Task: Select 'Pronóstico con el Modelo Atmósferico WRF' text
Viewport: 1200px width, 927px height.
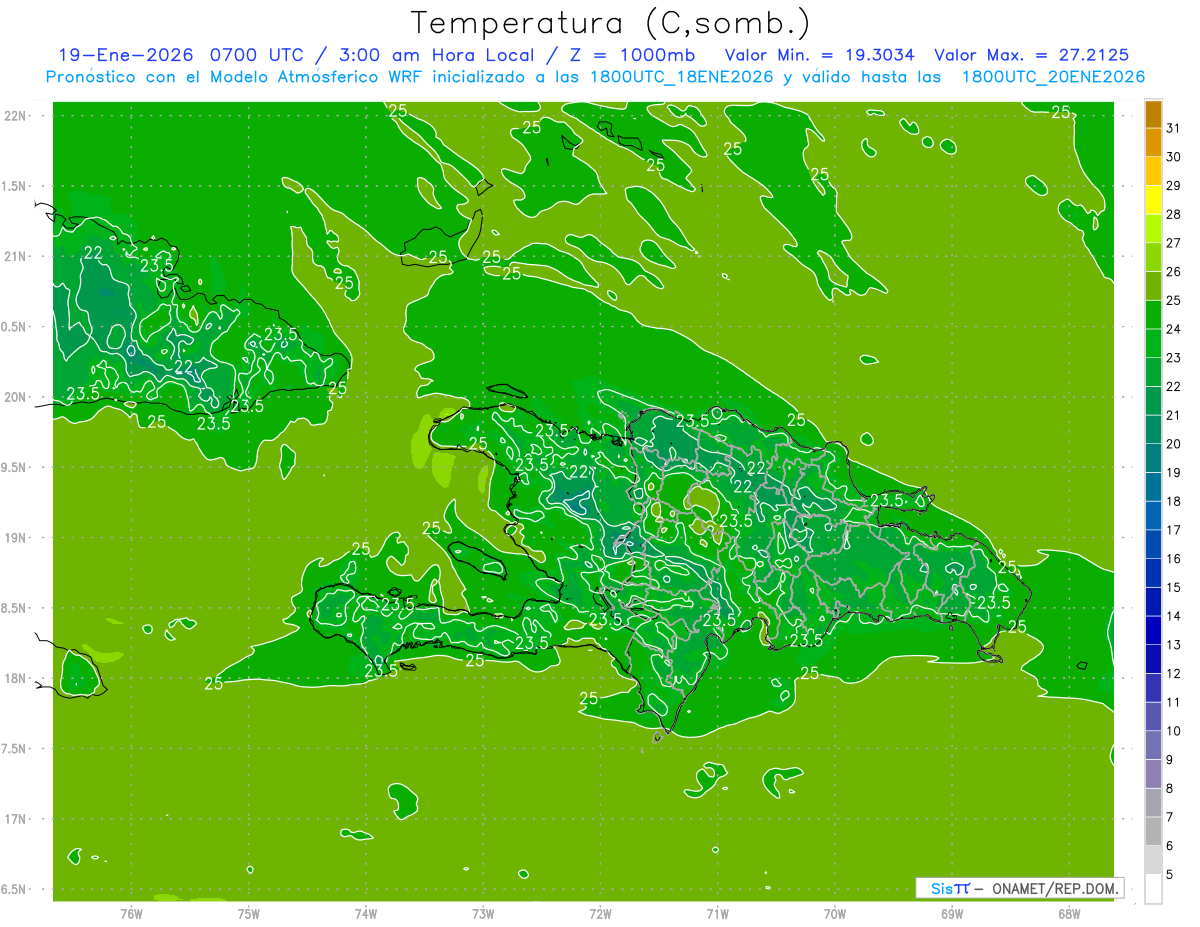Action: coord(235,77)
